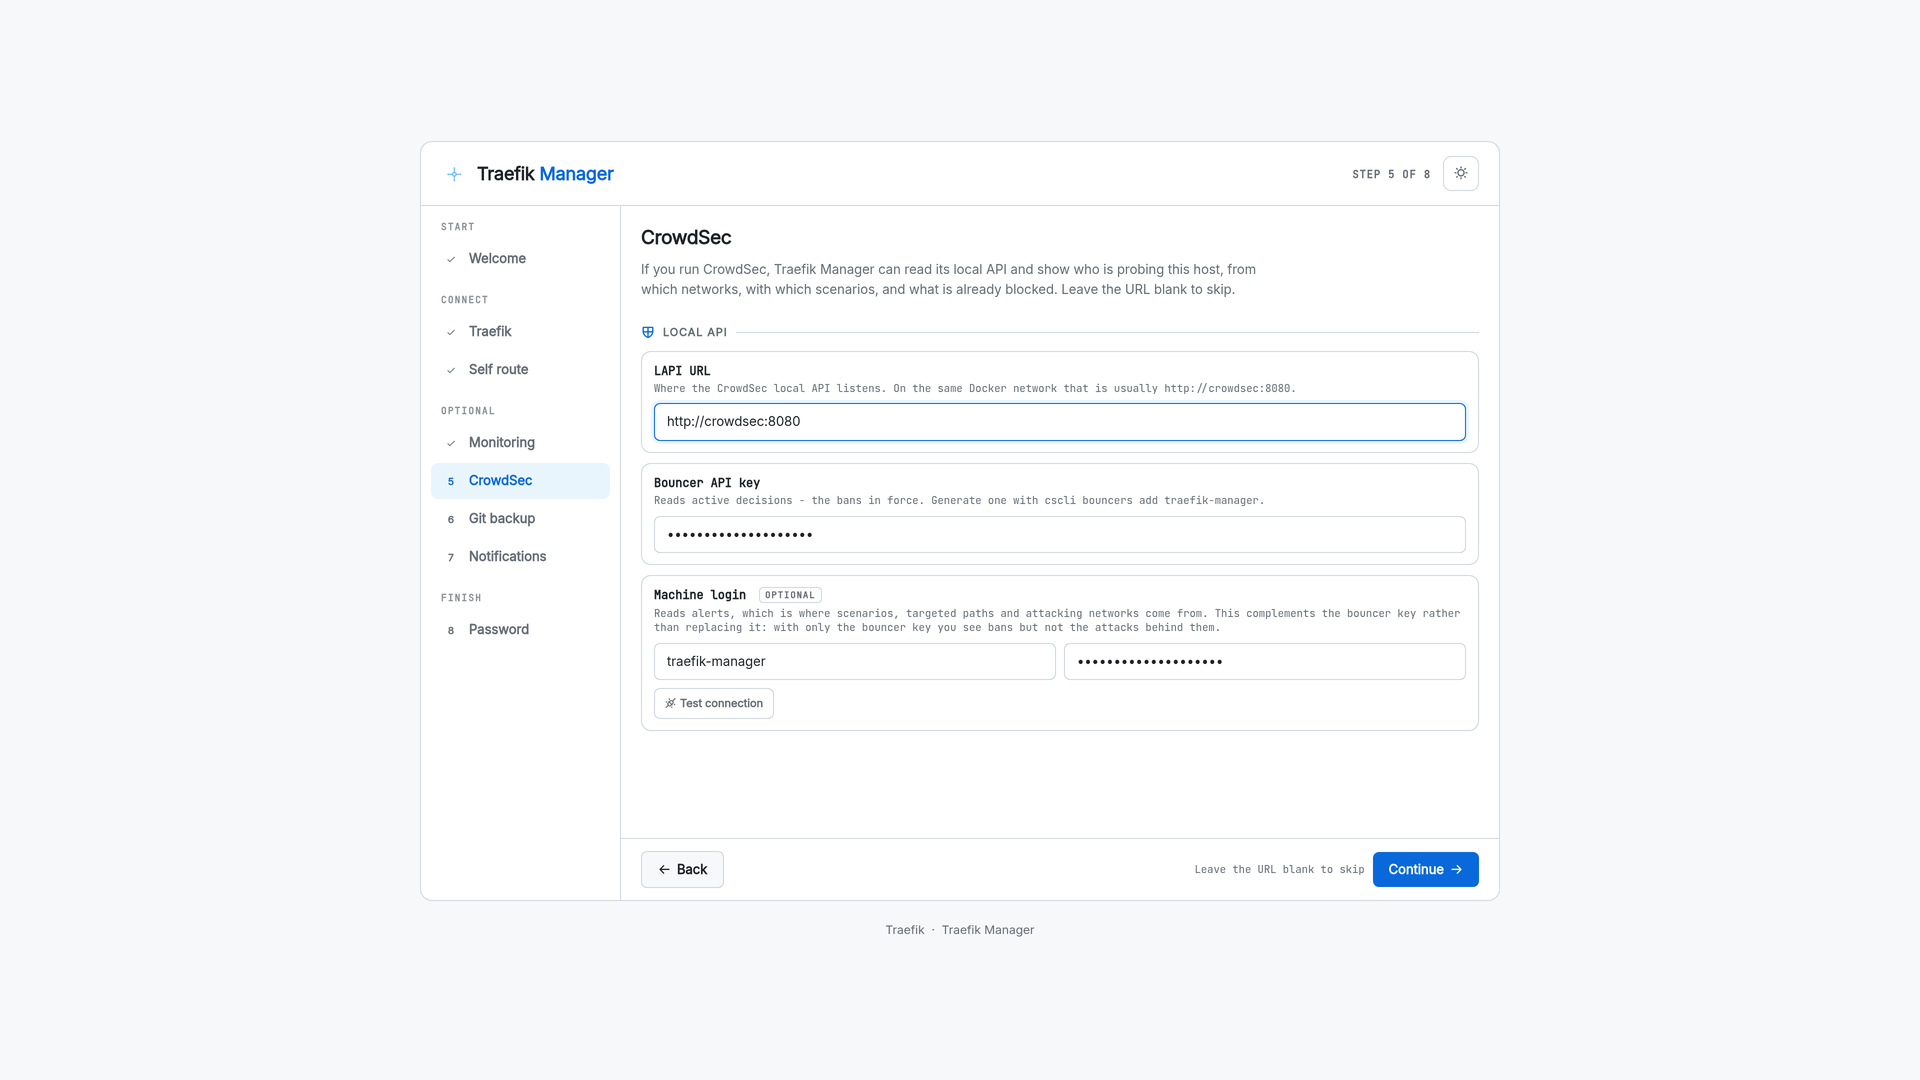Click the checkmark icon next to Monitoring
Viewport: 1920px width, 1080px height.
tap(451, 443)
